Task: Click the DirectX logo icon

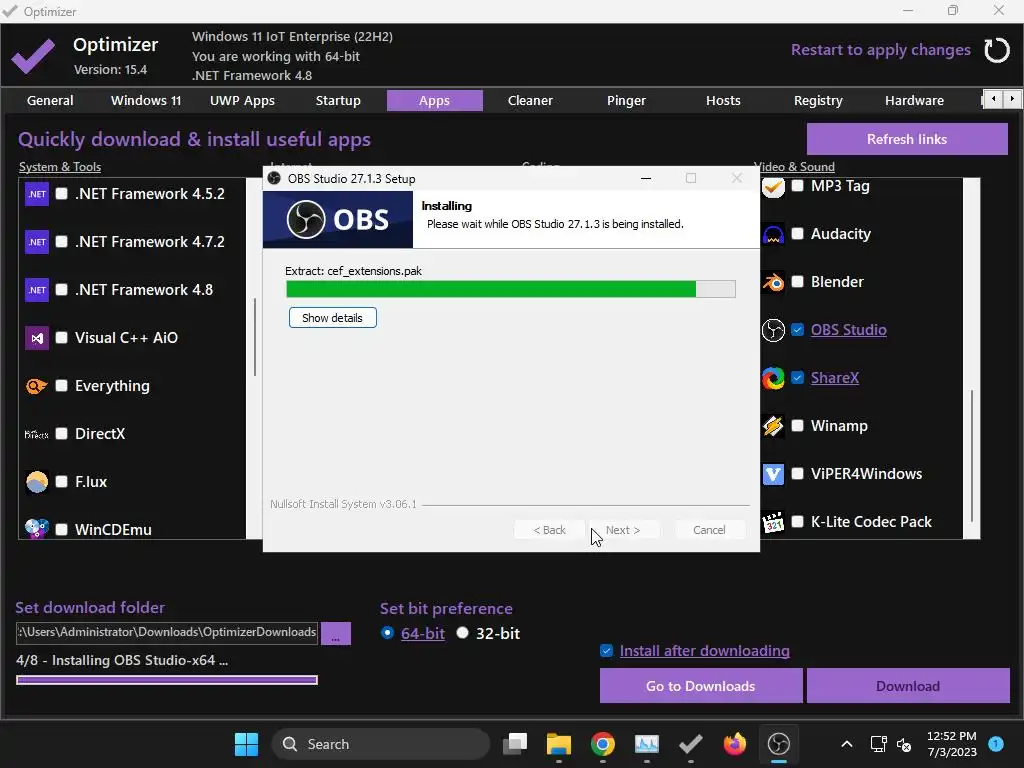Action: (x=37, y=434)
